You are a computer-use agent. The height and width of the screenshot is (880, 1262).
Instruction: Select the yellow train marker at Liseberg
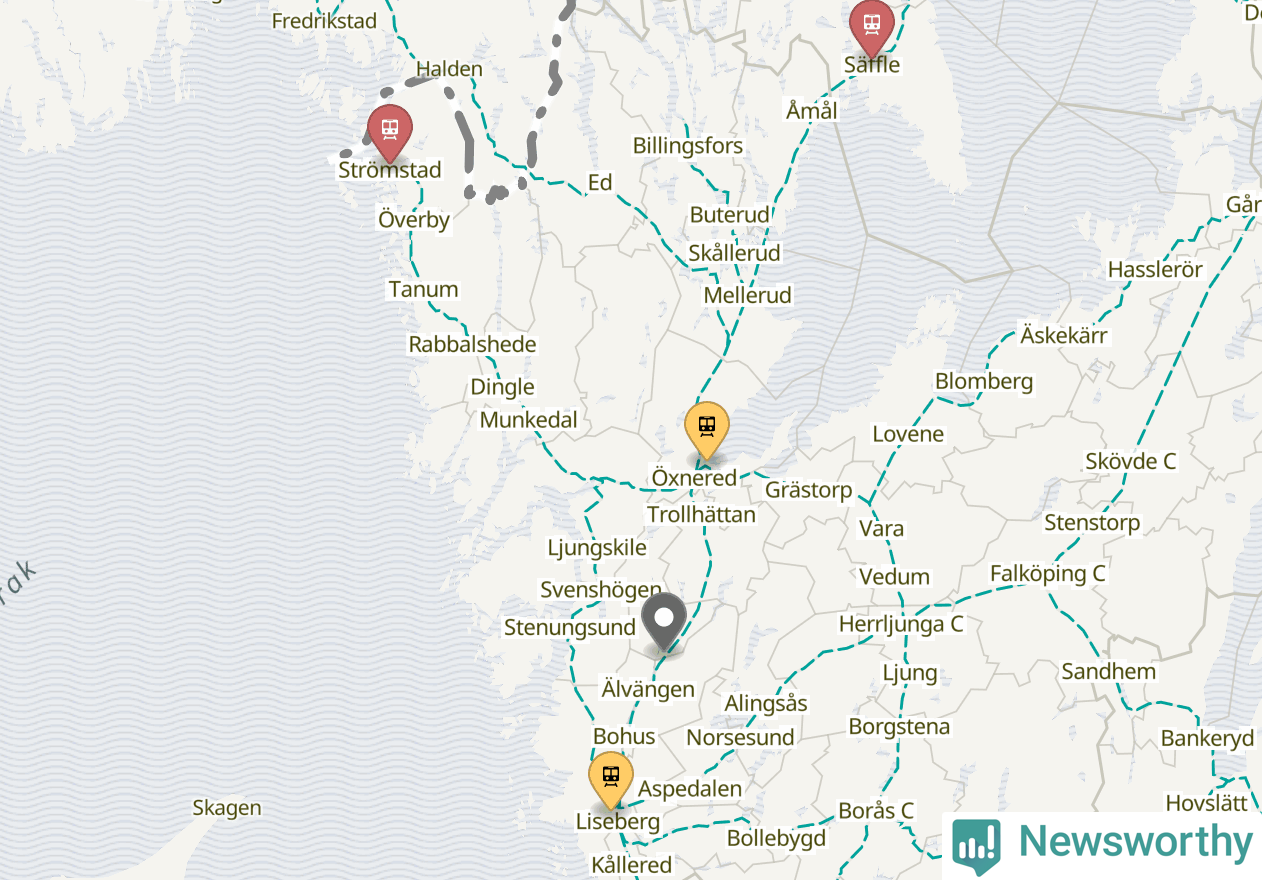(611, 778)
